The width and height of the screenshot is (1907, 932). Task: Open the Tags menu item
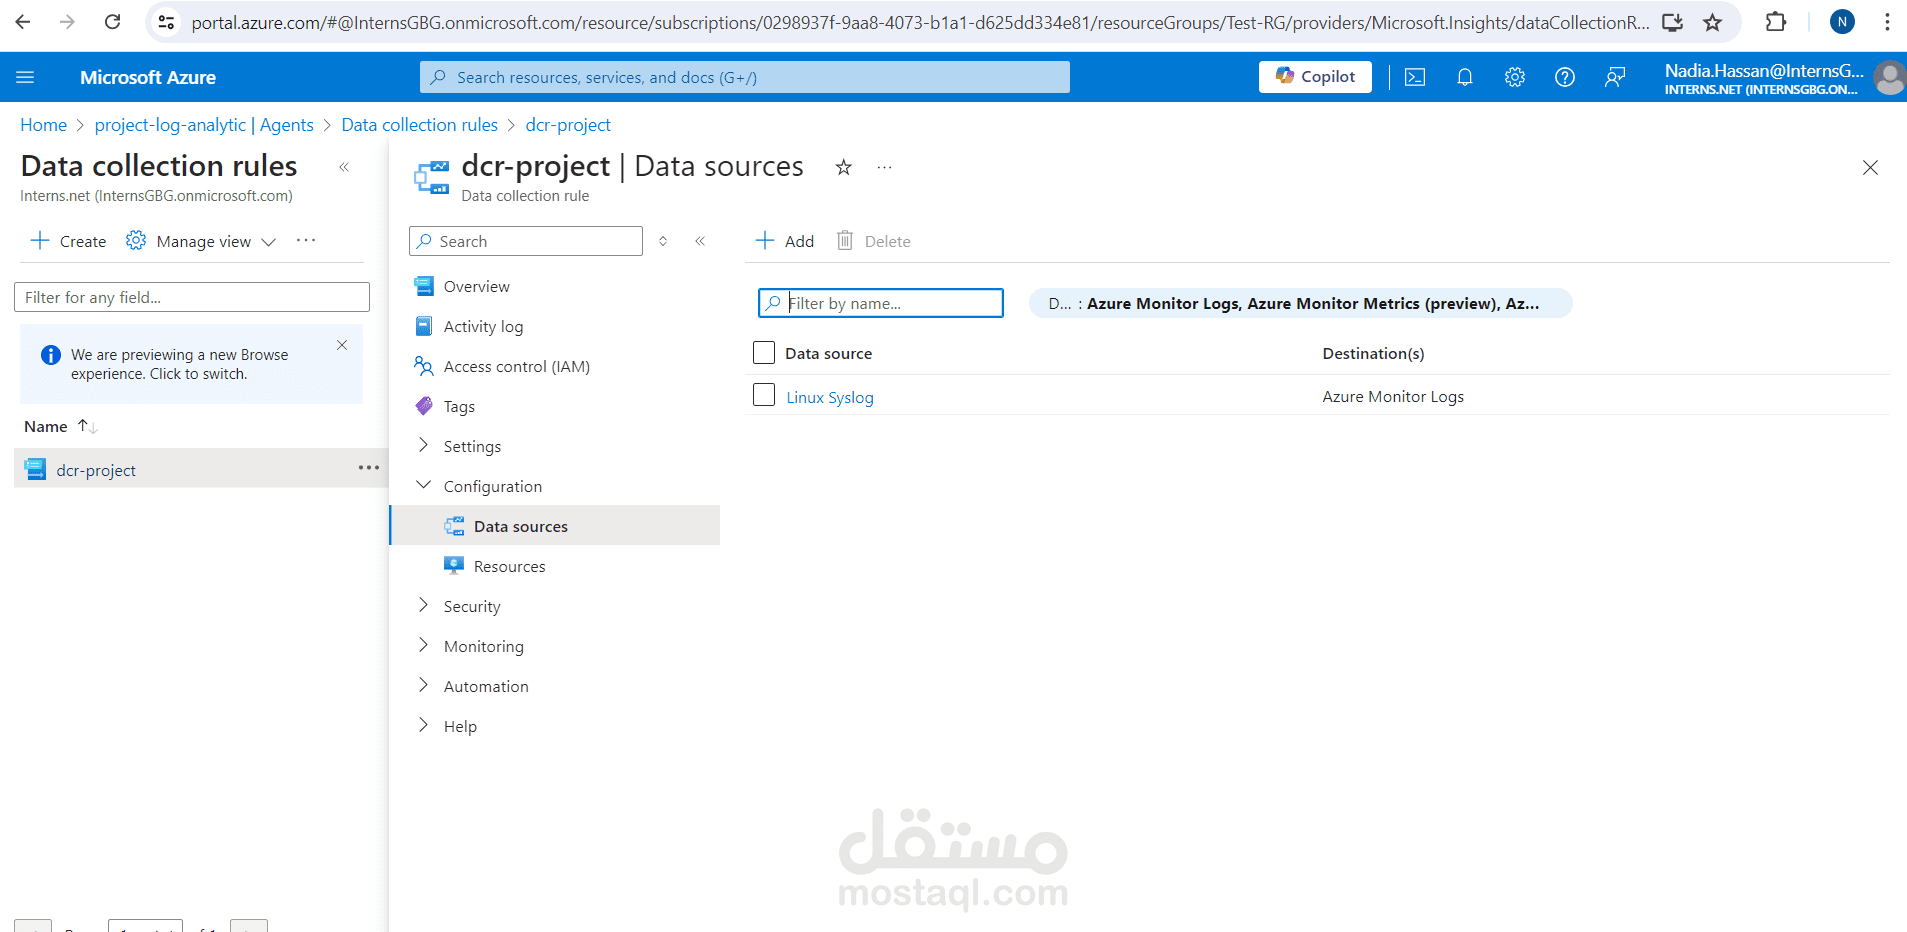point(459,406)
